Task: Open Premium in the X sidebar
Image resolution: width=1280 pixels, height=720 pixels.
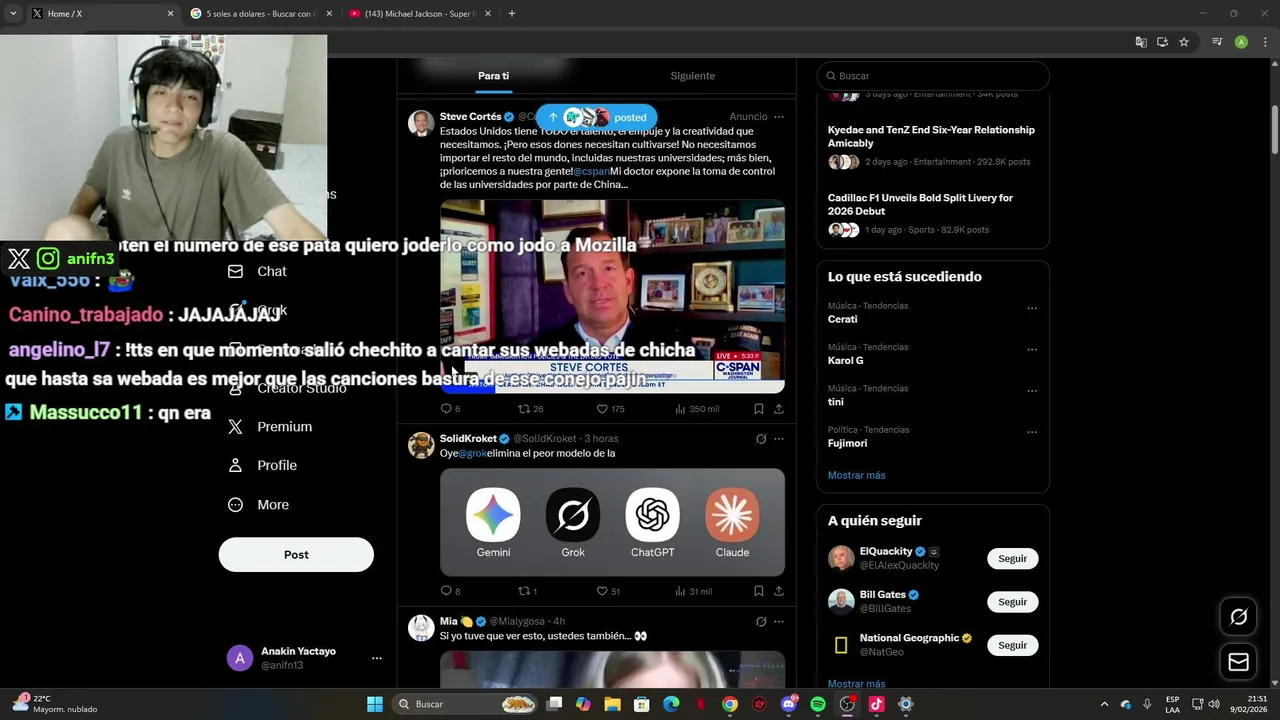Action: [x=270, y=427]
